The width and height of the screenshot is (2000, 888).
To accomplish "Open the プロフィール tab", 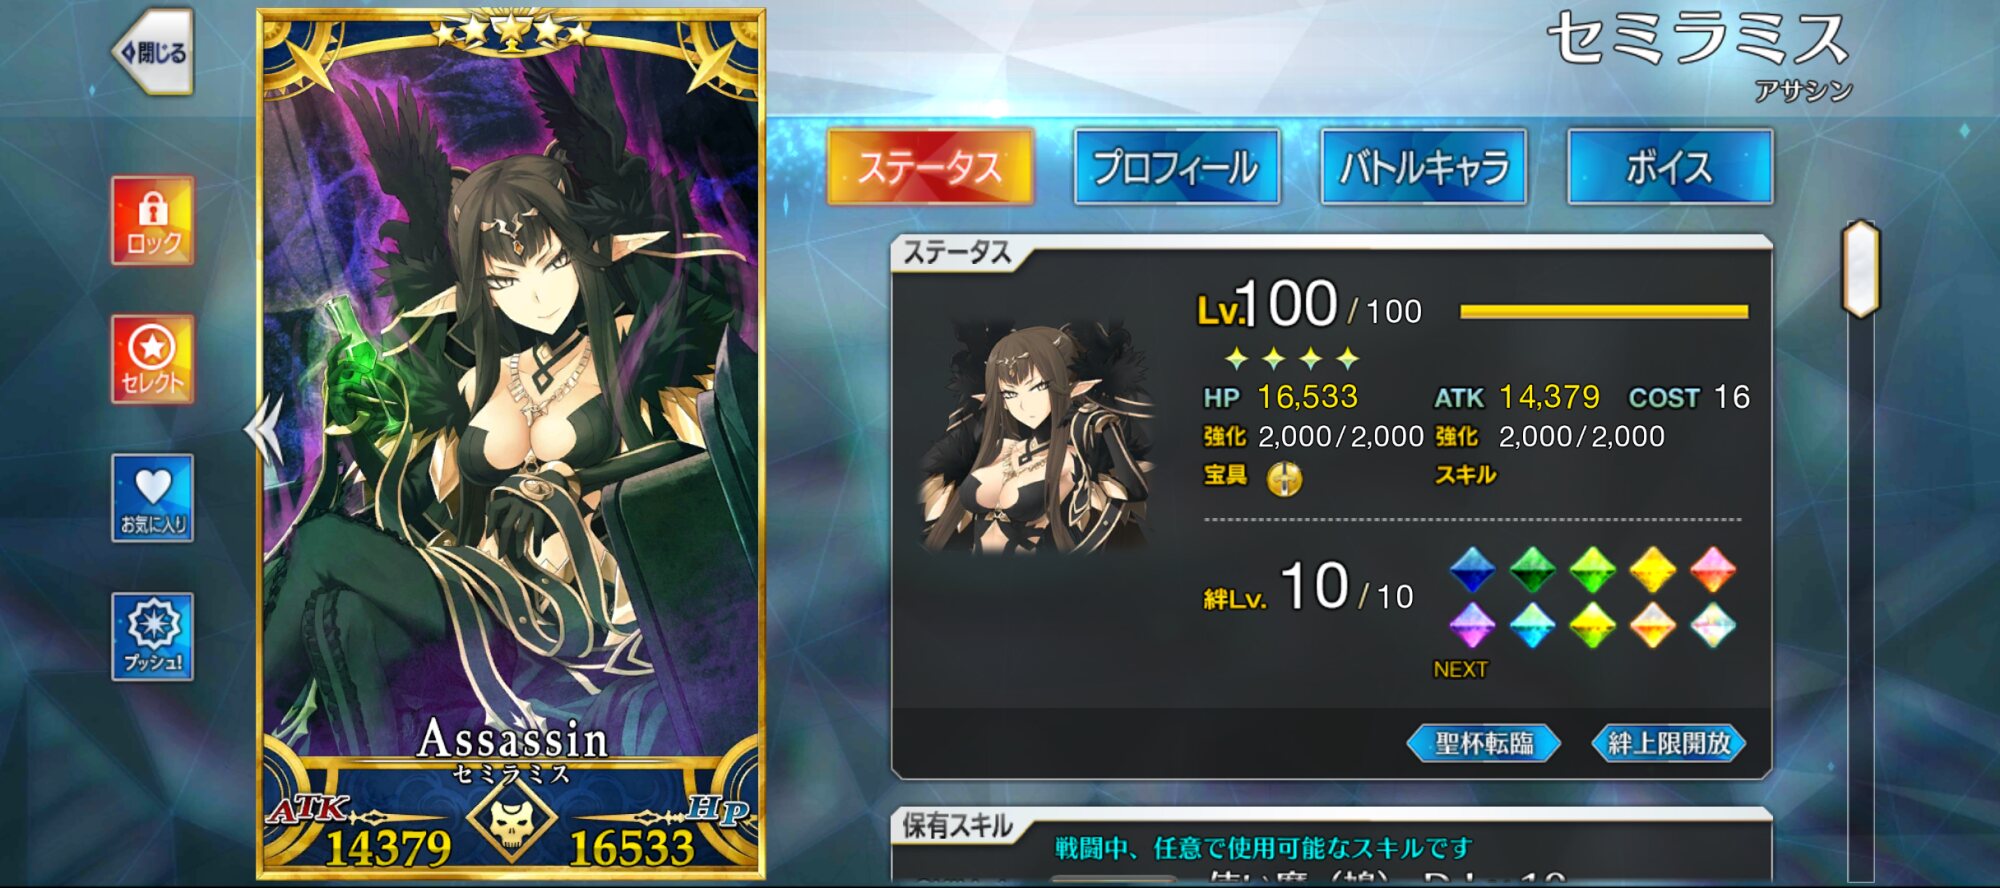I will pyautogui.click(x=1177, y=167).
